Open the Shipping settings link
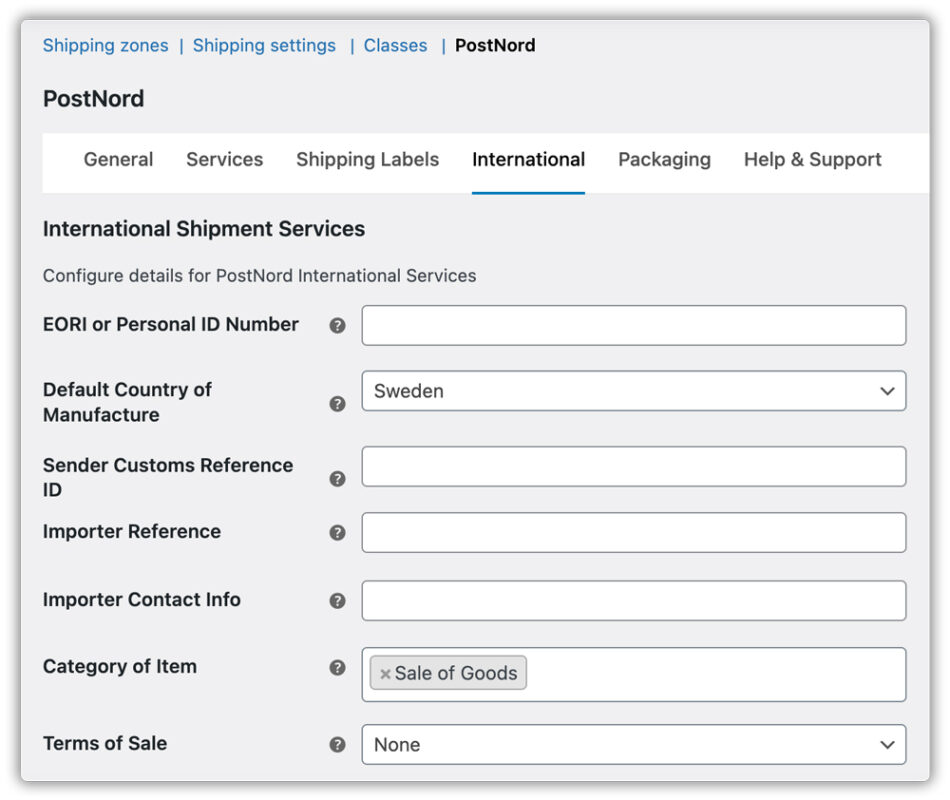The height and width of the screenshot is (800, 950). [264, 45]
